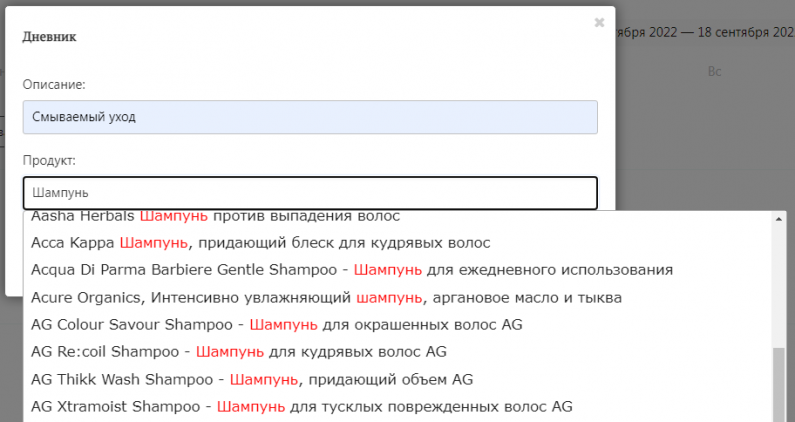
Task: Close the Дневник dialog with the × icon
Action: [x=599, y=22]
